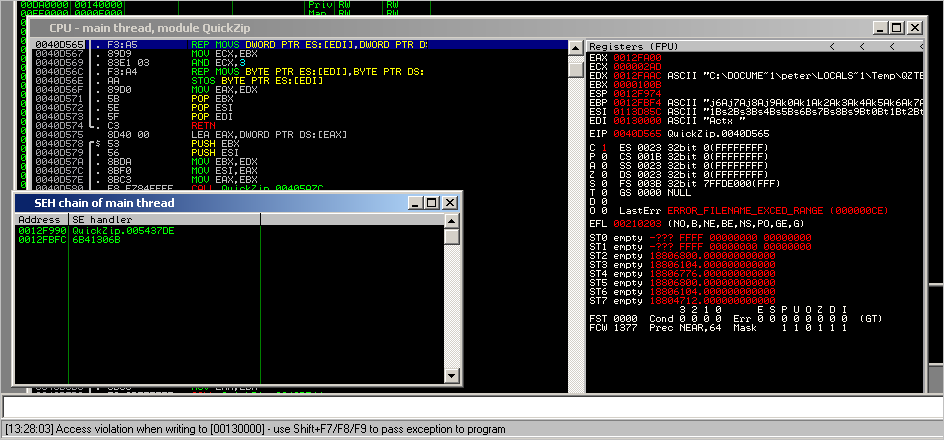Maximize the SEH chain window
The width and height of the screenshot is (944, 440).
(x=432, y=202)
